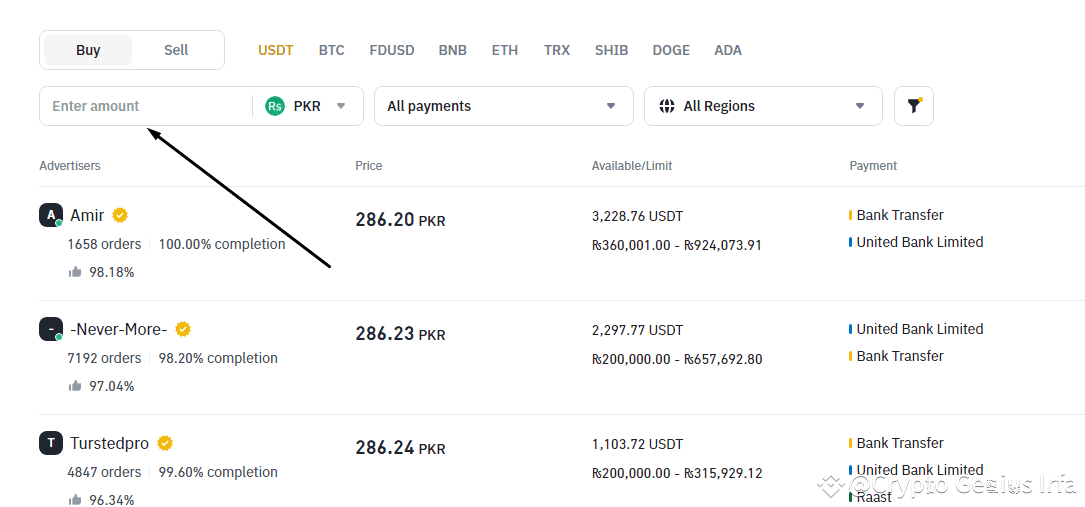The height and width of the screenshot is (507, 1085).
Task: Click the PKR currency icon
Action: [x=275, y=106]
